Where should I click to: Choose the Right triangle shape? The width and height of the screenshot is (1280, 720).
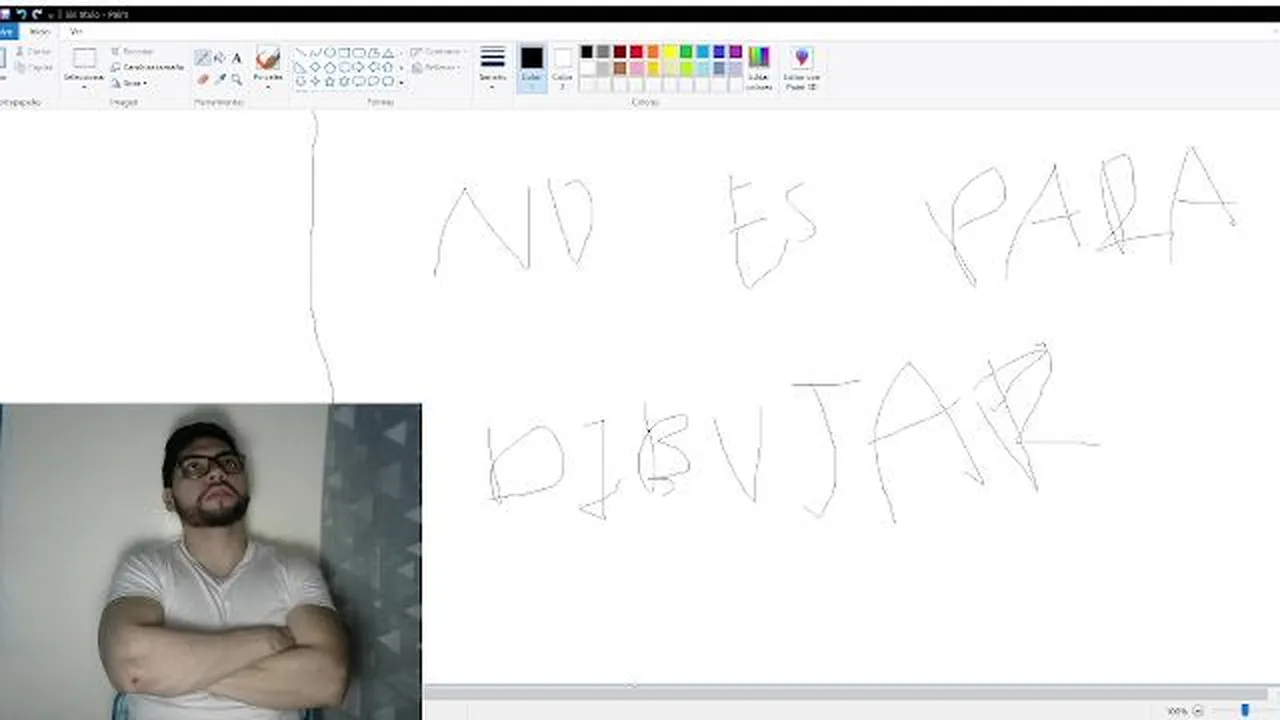coord(300,67)
